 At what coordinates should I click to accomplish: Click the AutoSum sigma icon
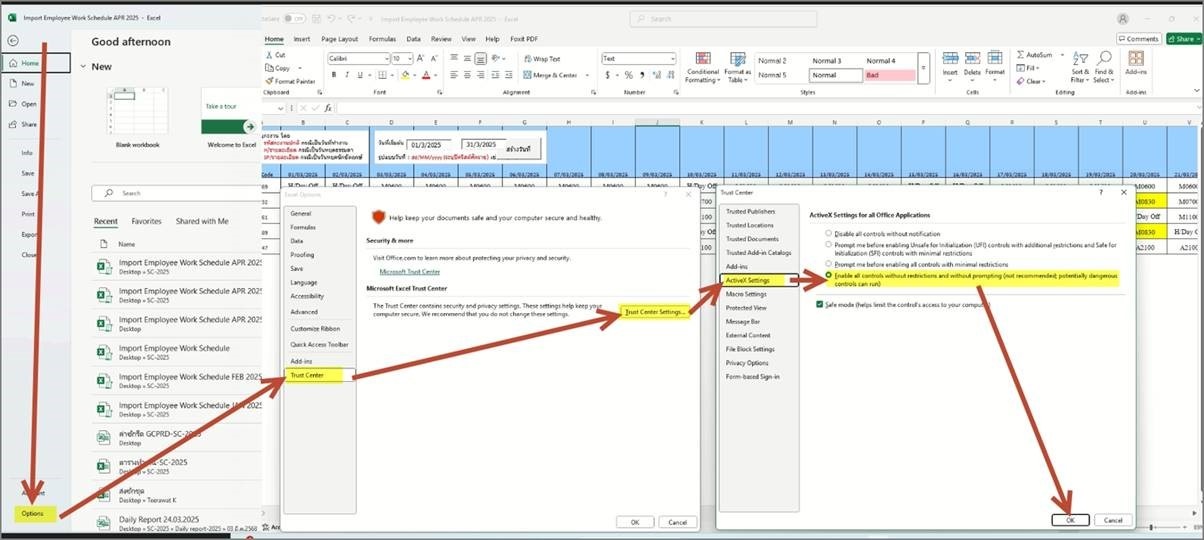(x=1019, y=55)
